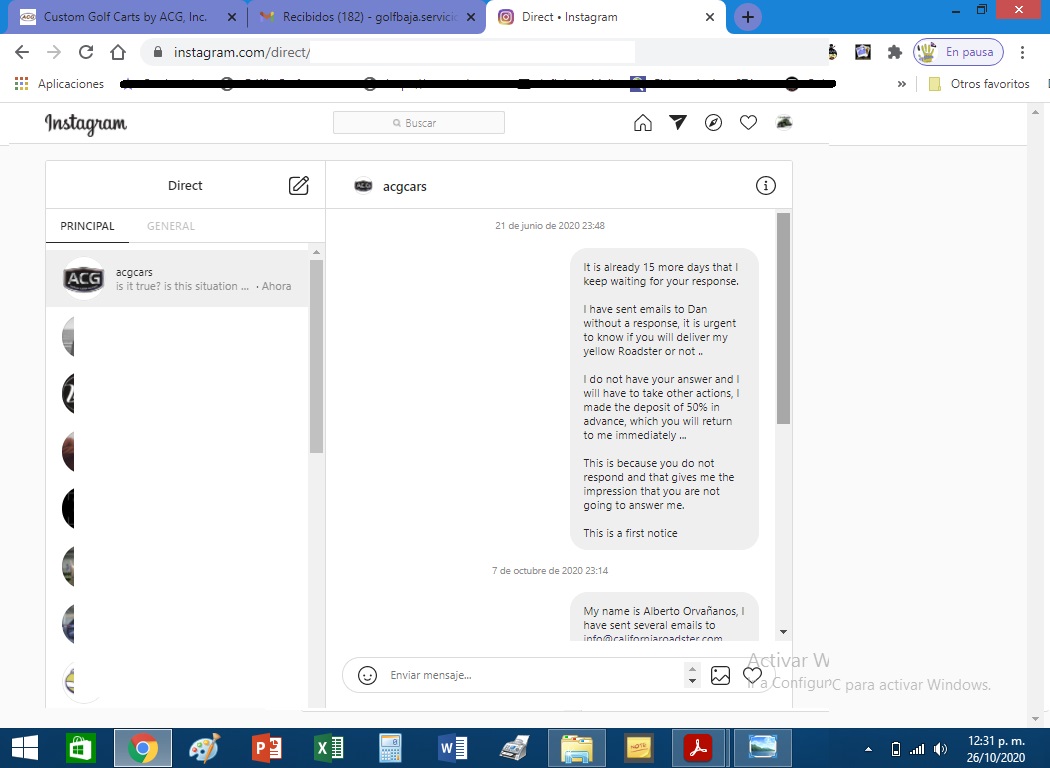Click the 'This is a first notice' message
This screenshot has width=1050, height=768.
pyautogui.click(x=630, y=533)
